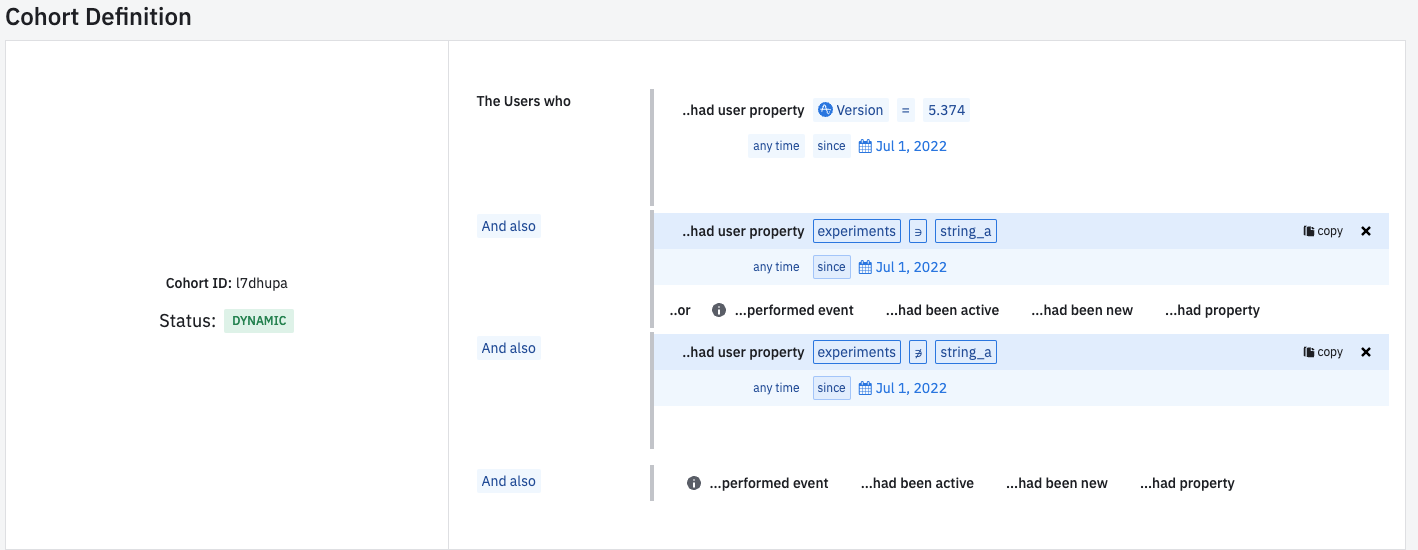Open the equals operator dropdown for Version

[x=905, y=110]
